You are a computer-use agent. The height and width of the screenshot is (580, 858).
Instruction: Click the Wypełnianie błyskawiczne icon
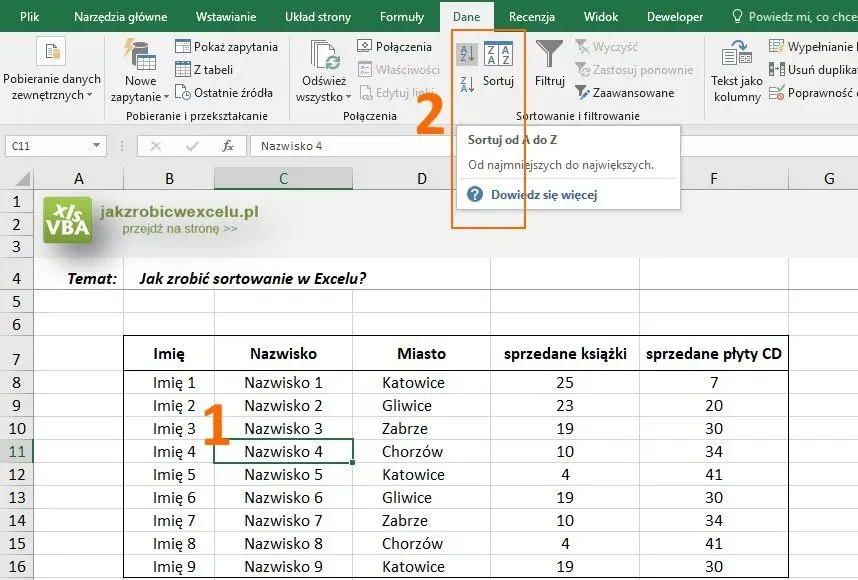click(x=776, y=47)
